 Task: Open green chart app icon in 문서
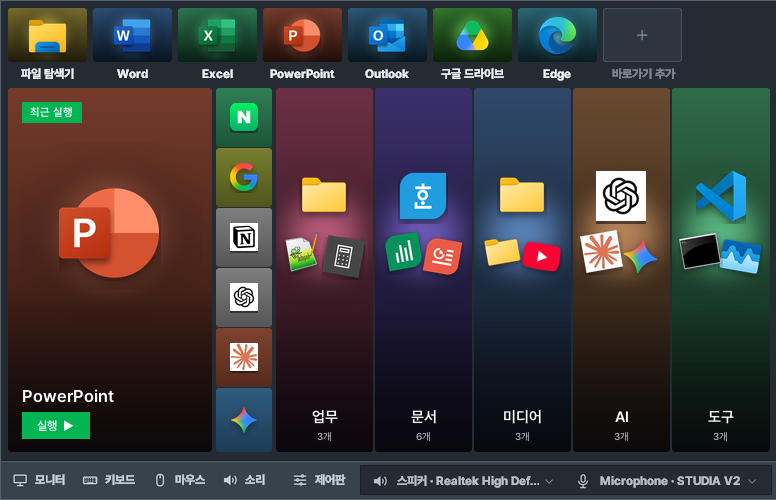pos(403,252)
